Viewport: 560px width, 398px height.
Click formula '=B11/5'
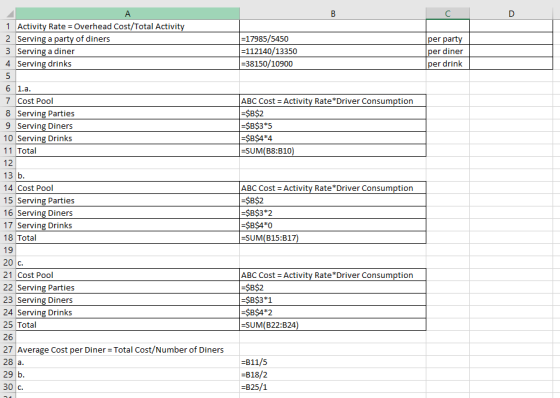(332, 362)
